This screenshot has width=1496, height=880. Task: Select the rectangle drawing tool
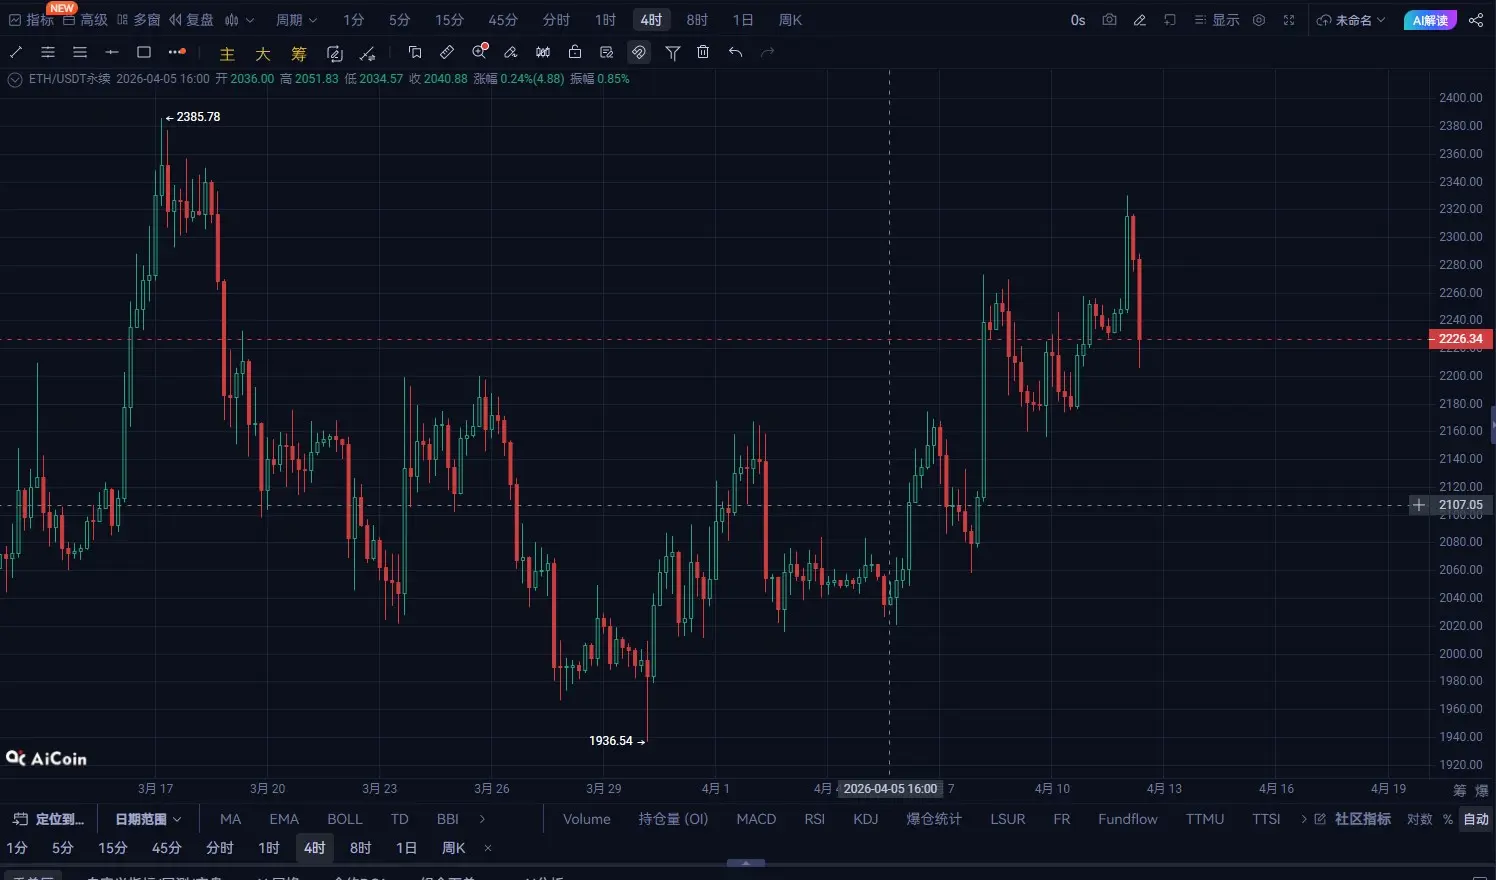[x=144, y=52]
